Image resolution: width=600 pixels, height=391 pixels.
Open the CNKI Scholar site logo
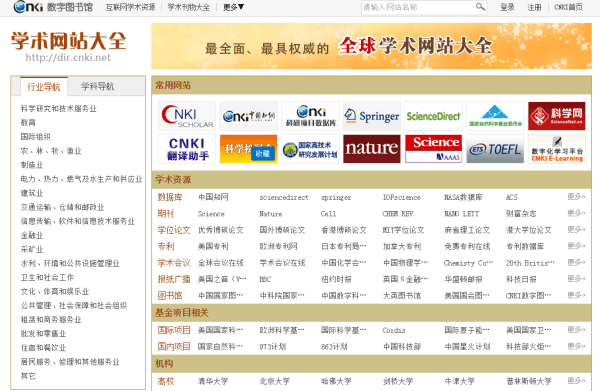tap(187, 116)
